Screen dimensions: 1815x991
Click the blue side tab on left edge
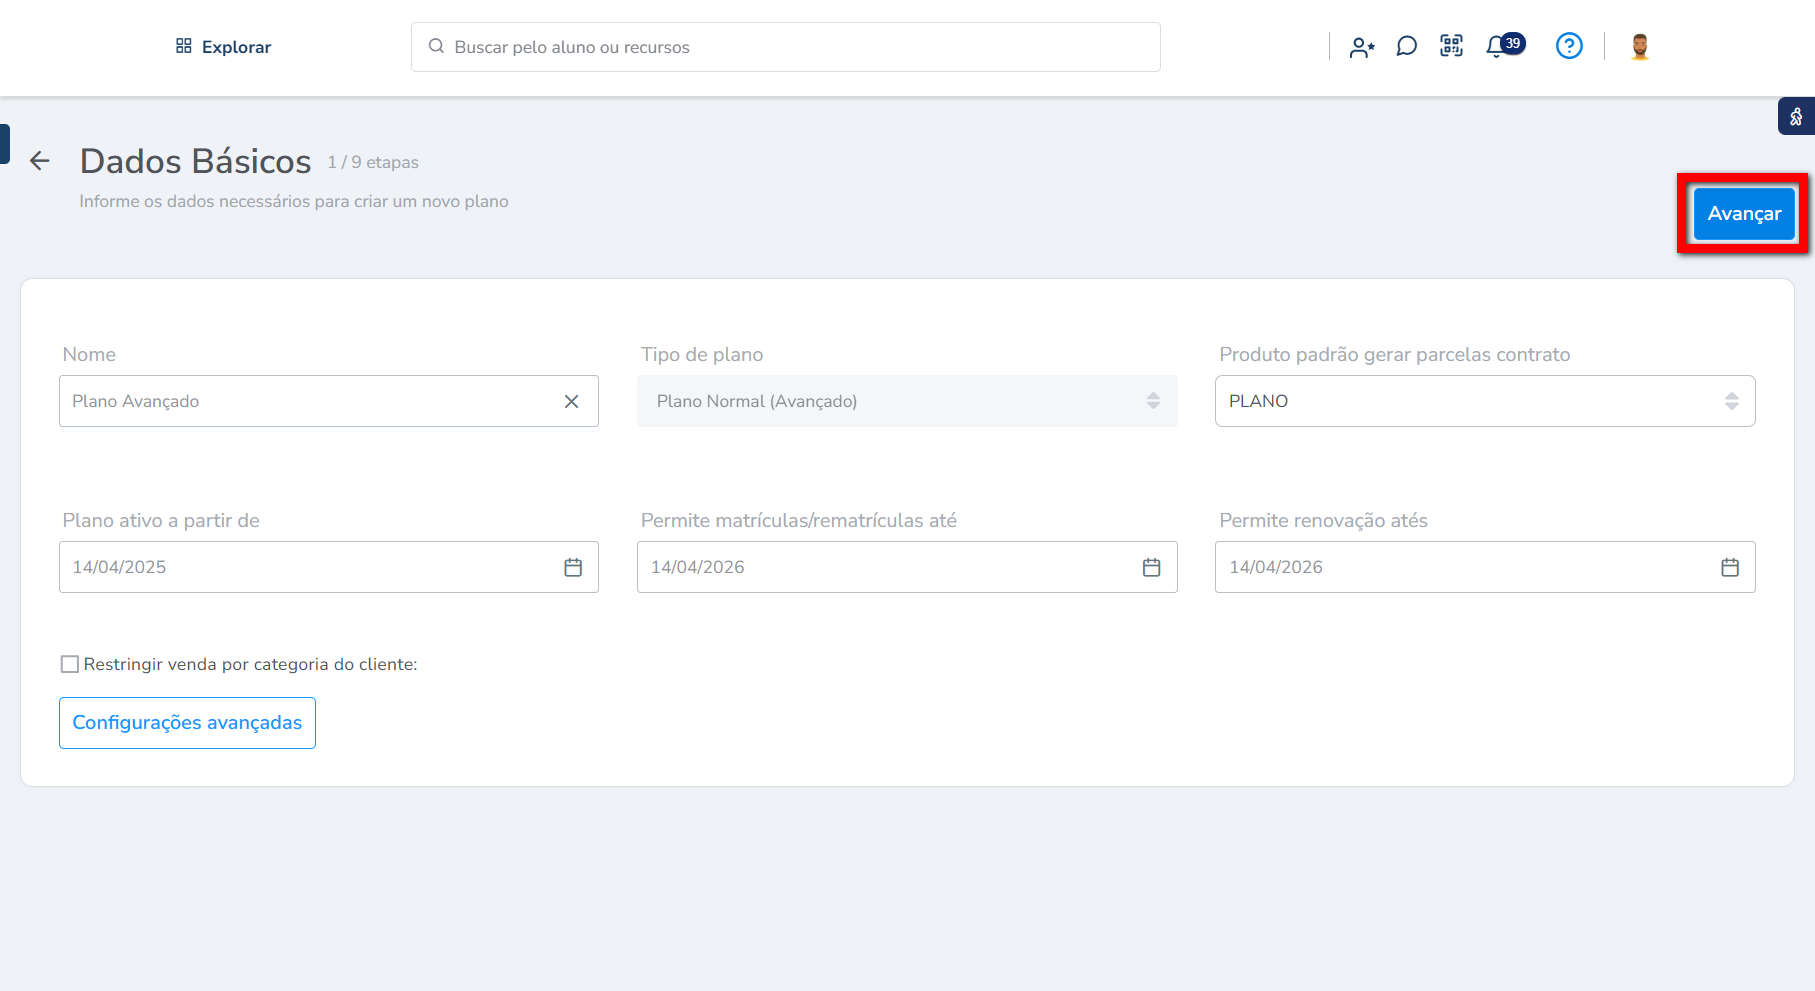click(x=5, y=143)
